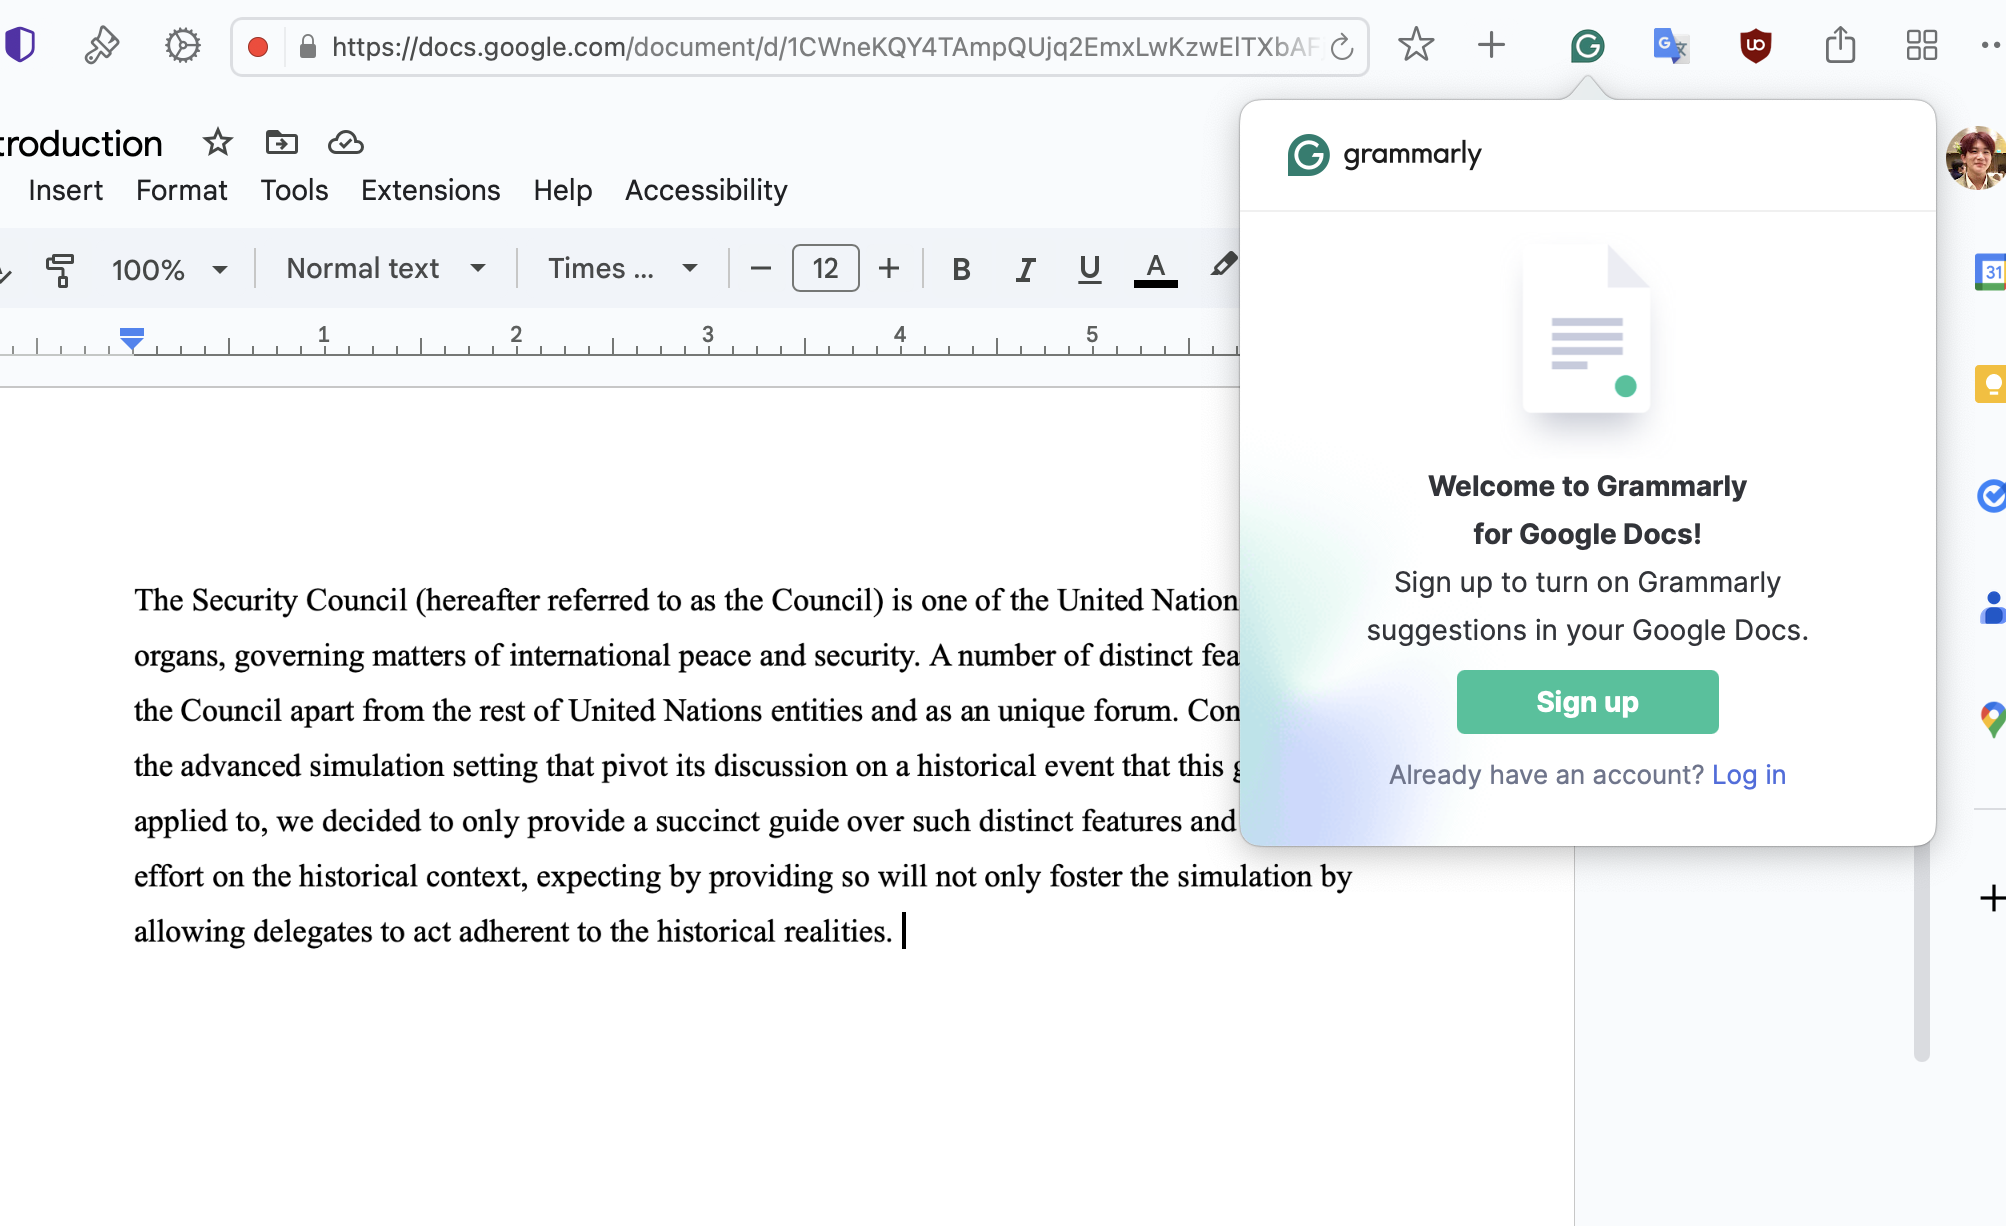
Task: Click the Log in link
Action: 1748,775
